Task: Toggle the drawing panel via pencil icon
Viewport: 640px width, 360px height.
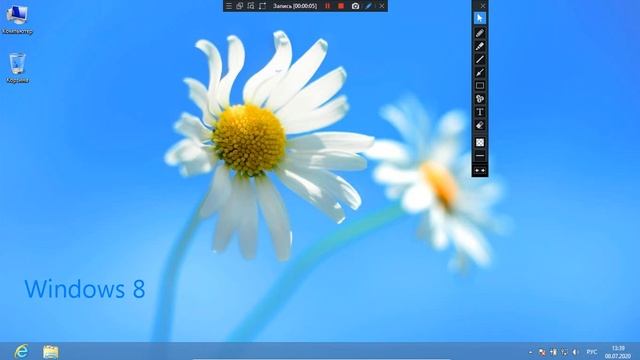Action: [x=369, y=6]
